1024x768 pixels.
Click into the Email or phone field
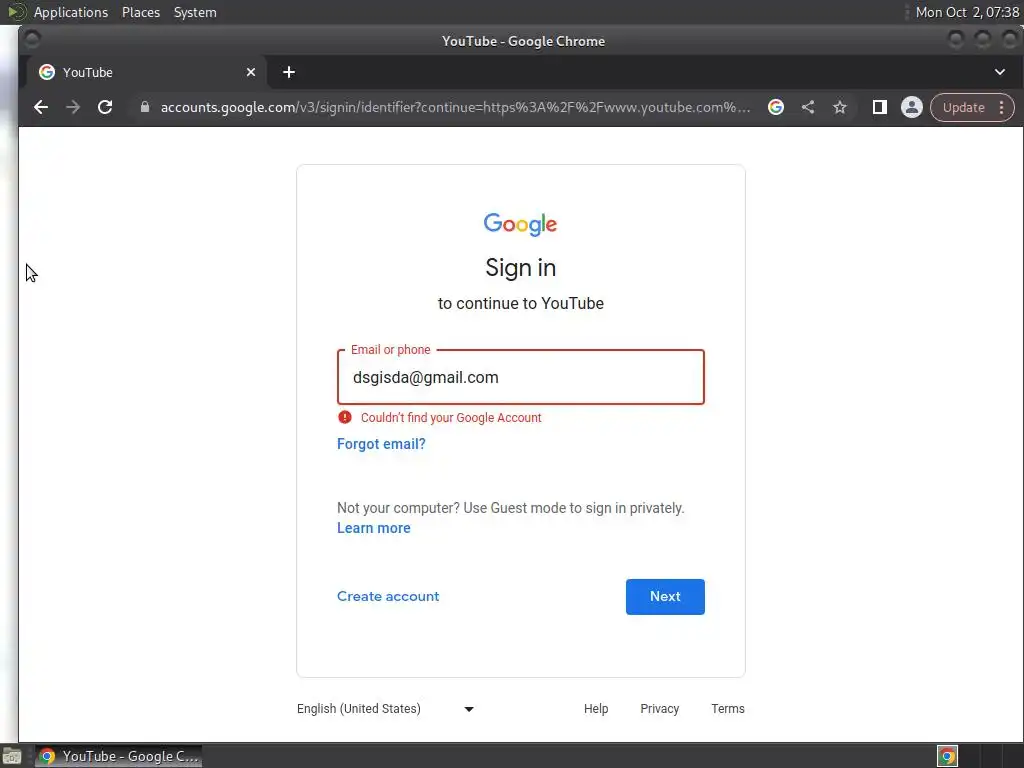[520, 377]
